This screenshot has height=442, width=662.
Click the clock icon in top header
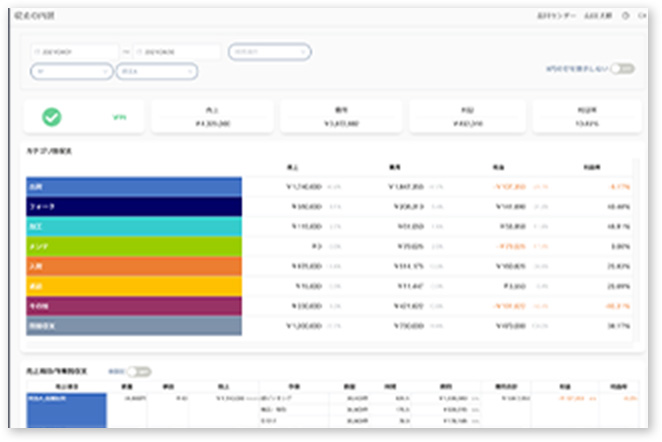pos(626,16)
